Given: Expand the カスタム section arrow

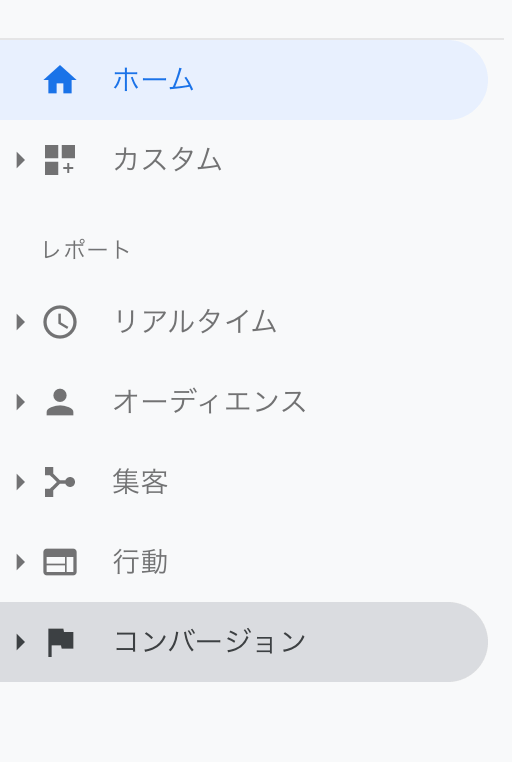Looking at the screenshot, I should coord(20,160).
